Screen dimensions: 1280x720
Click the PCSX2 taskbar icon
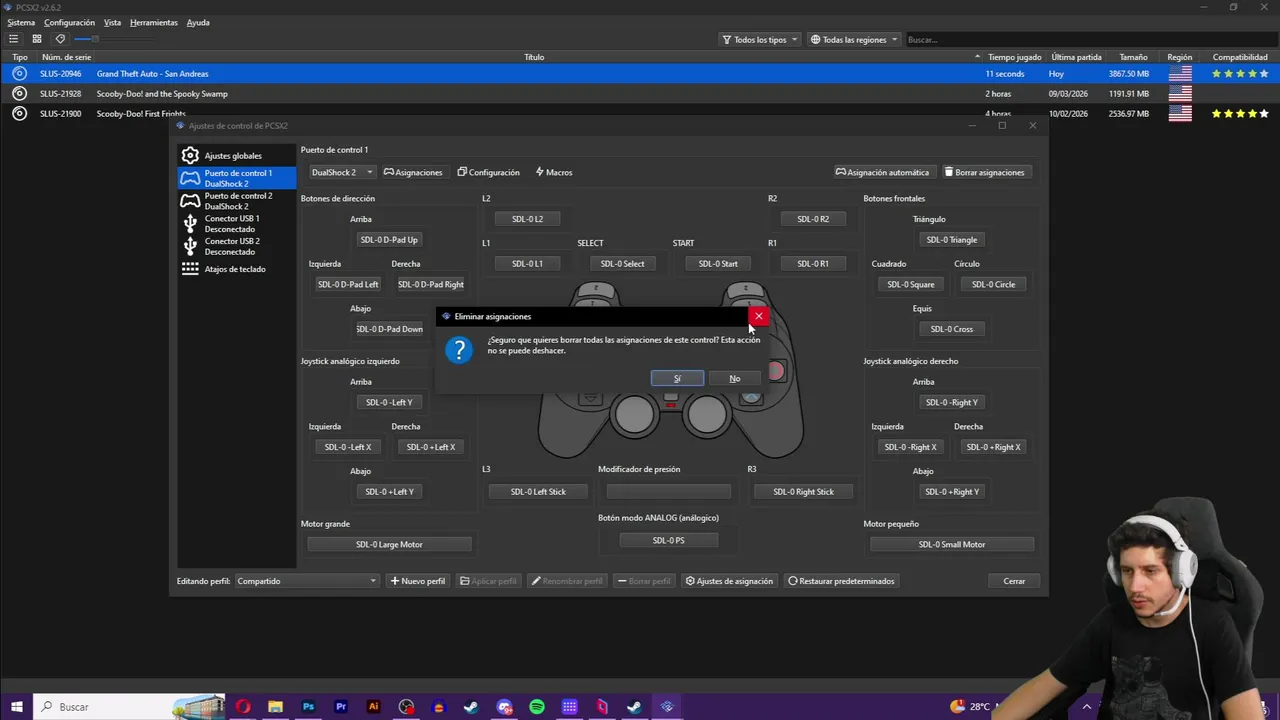point(667,707)
